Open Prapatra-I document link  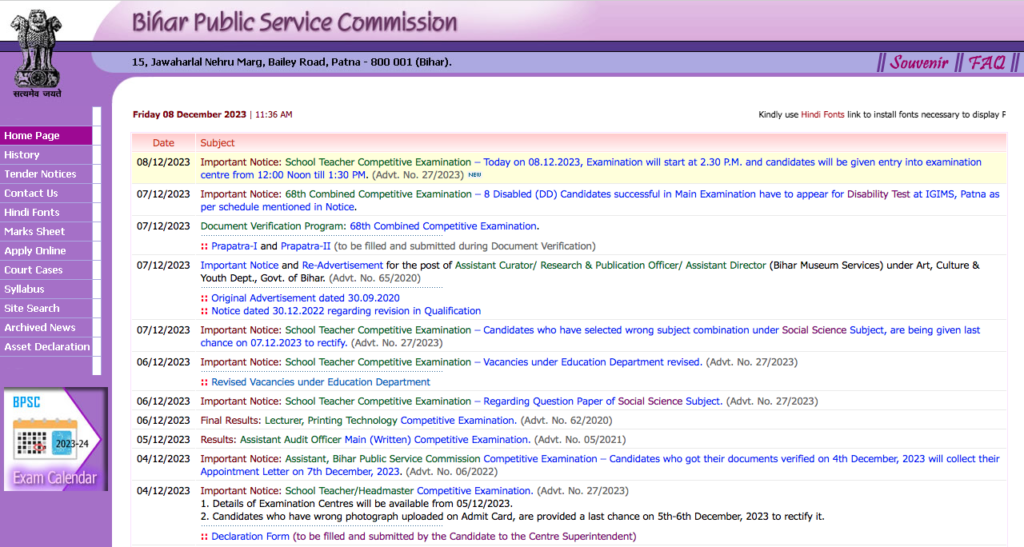[234, 246]
